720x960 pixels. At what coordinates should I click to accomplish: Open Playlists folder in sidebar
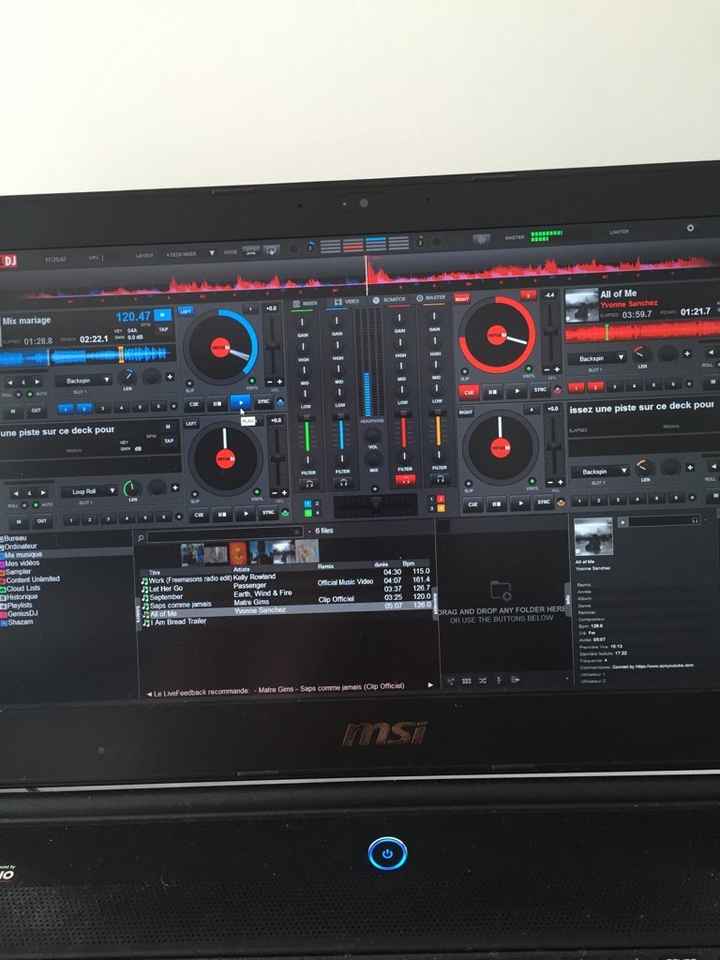click(19, 605)
